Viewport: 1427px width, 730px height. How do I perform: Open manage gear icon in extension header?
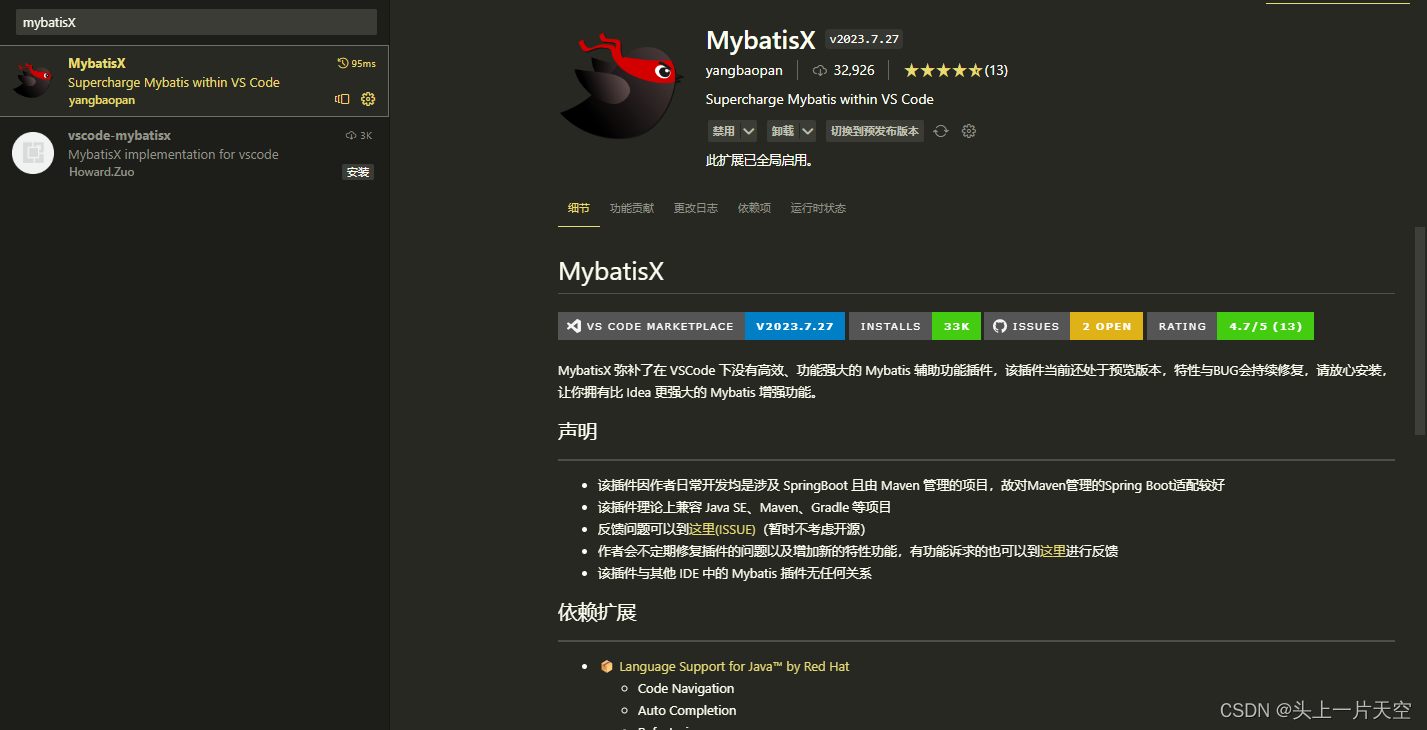[x=968, y=131]
